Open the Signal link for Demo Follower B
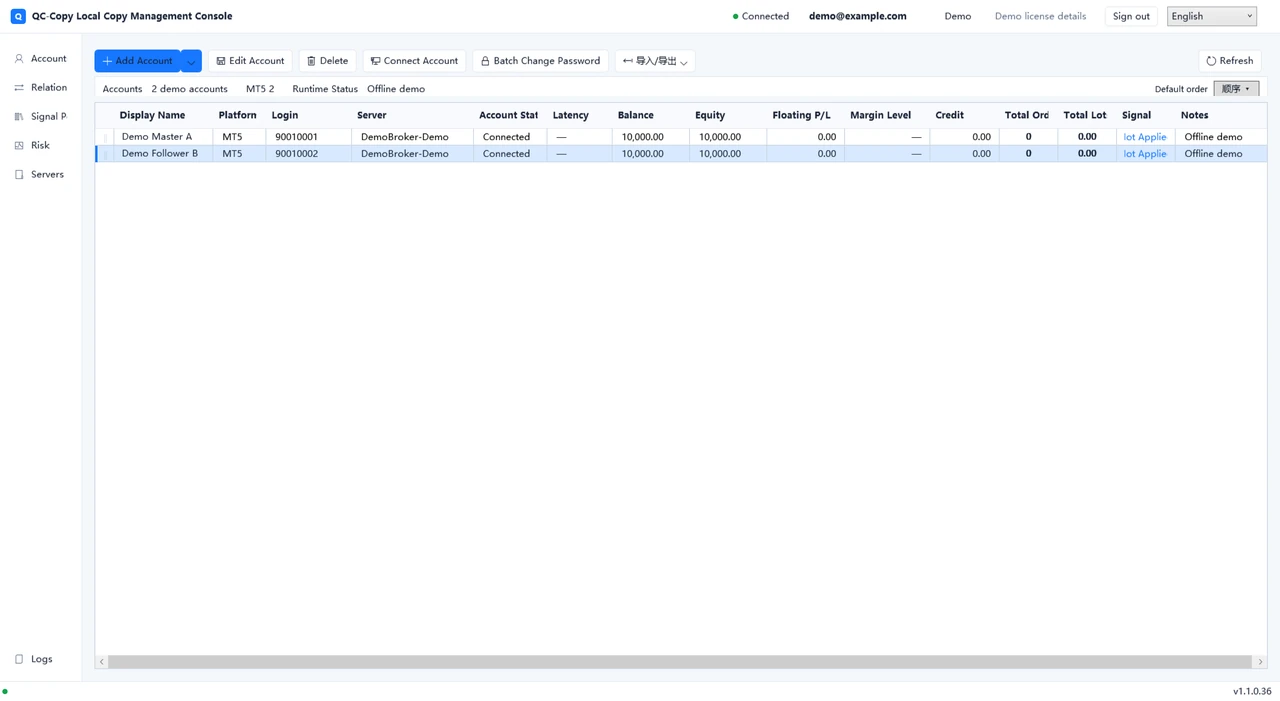Viewport: 1280px width, 701px height. (x=1145, y=154)
